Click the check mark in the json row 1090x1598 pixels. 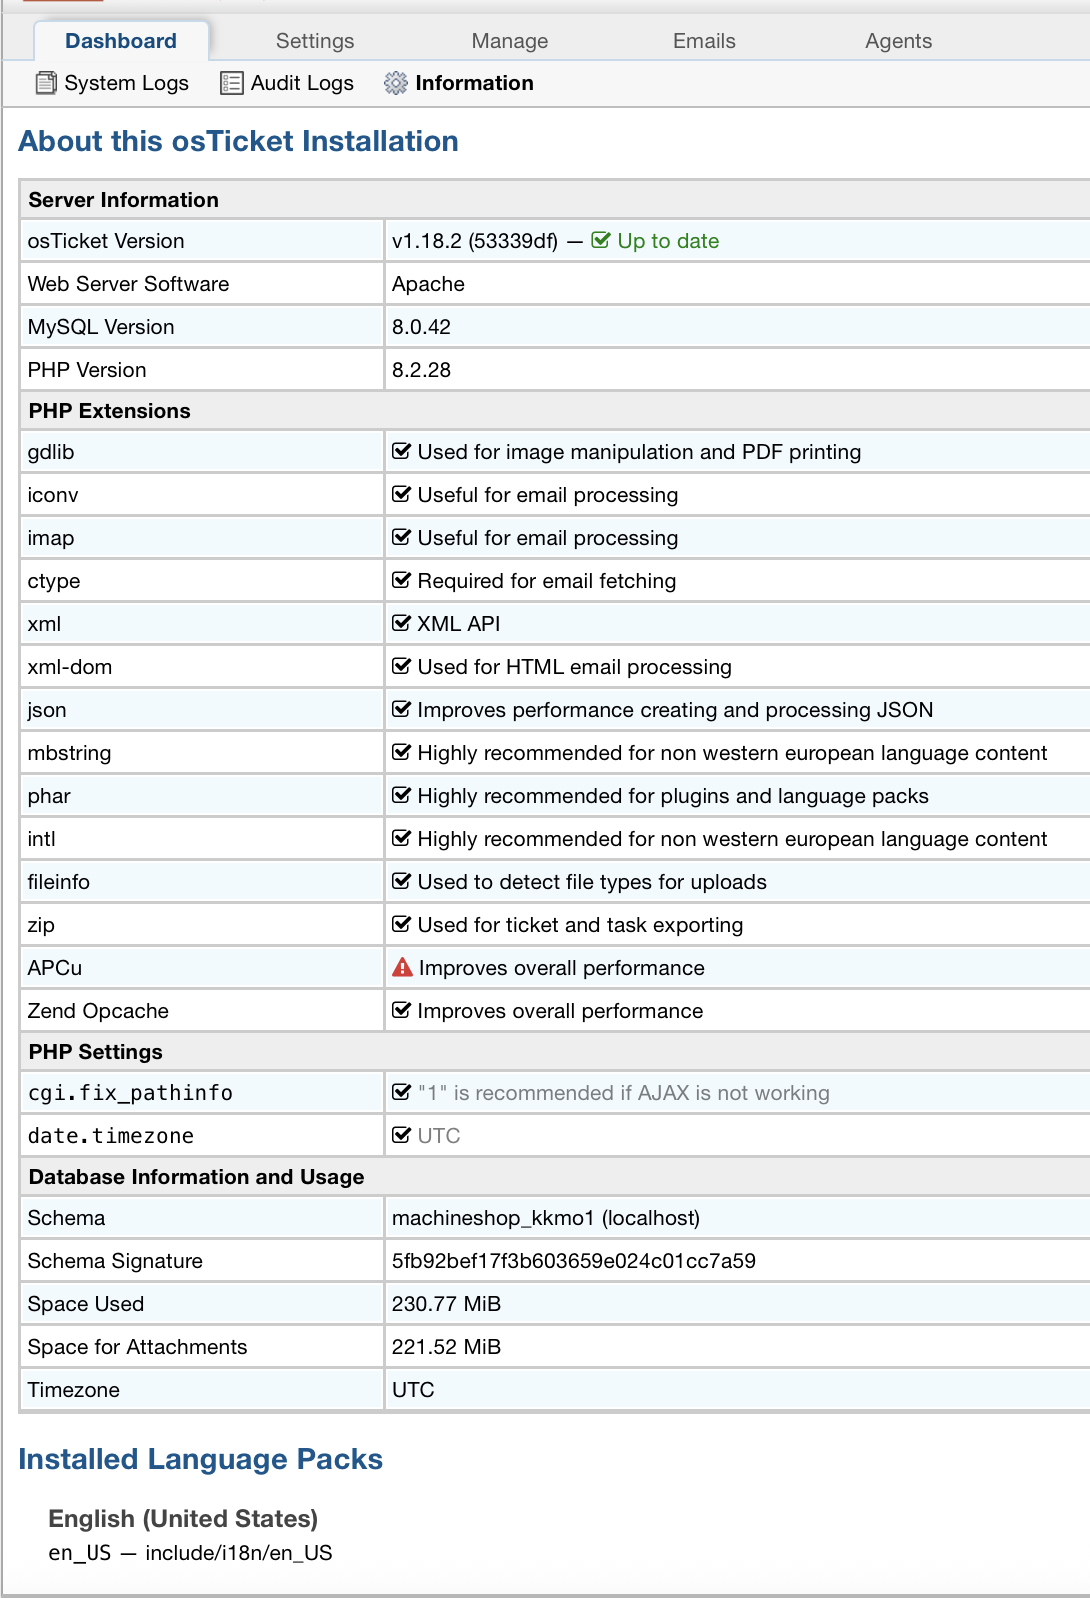[401, 709]
